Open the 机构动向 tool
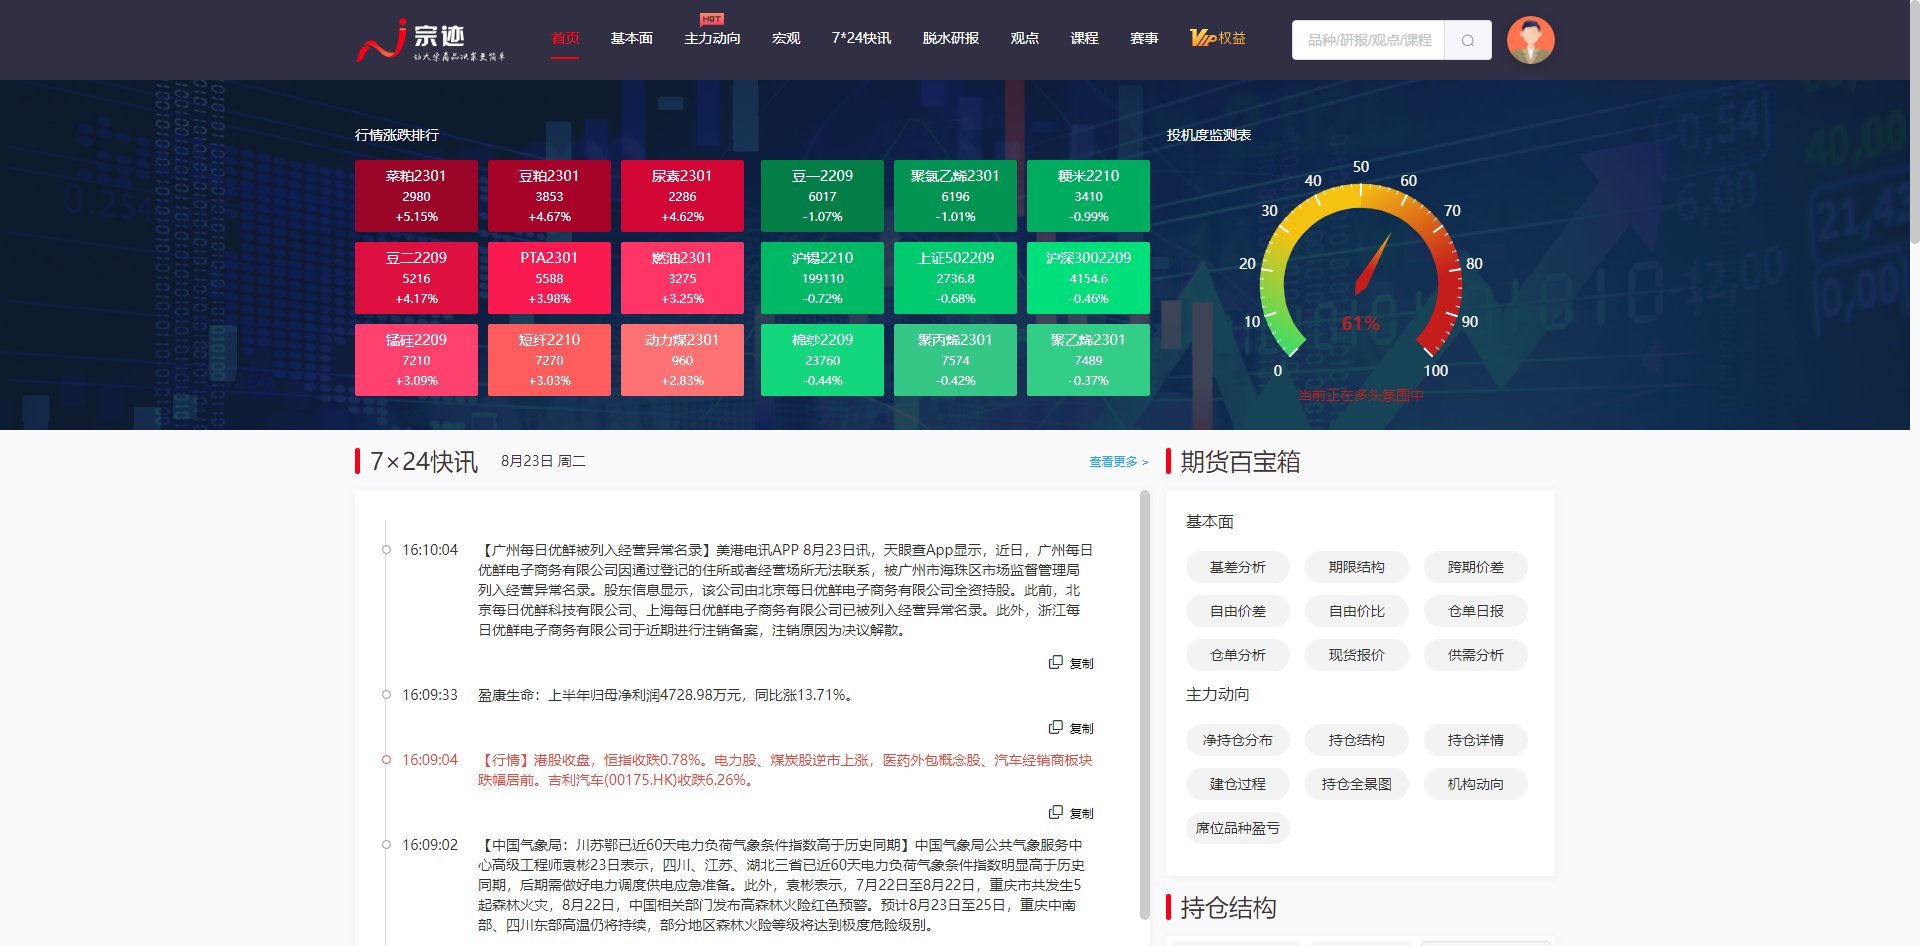 1475,784
